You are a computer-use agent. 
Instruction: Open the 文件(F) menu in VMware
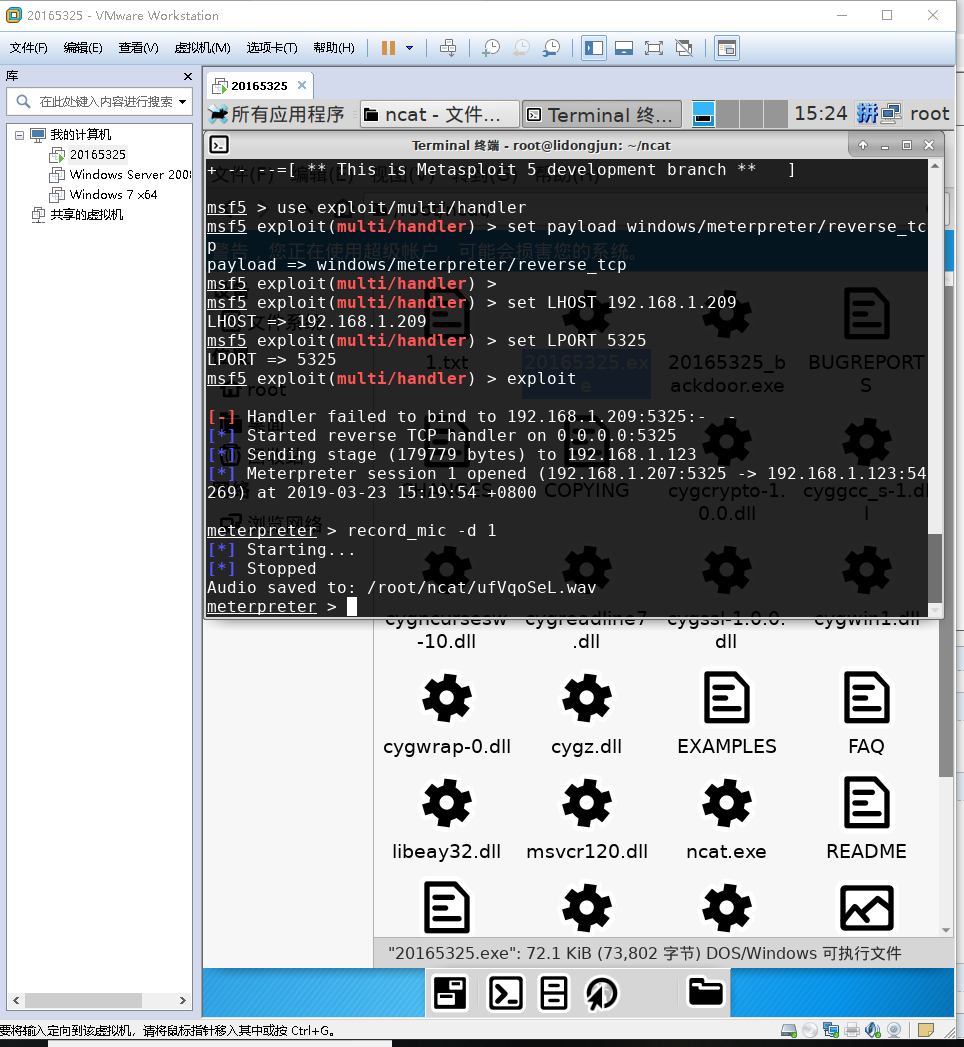[29, 47]
